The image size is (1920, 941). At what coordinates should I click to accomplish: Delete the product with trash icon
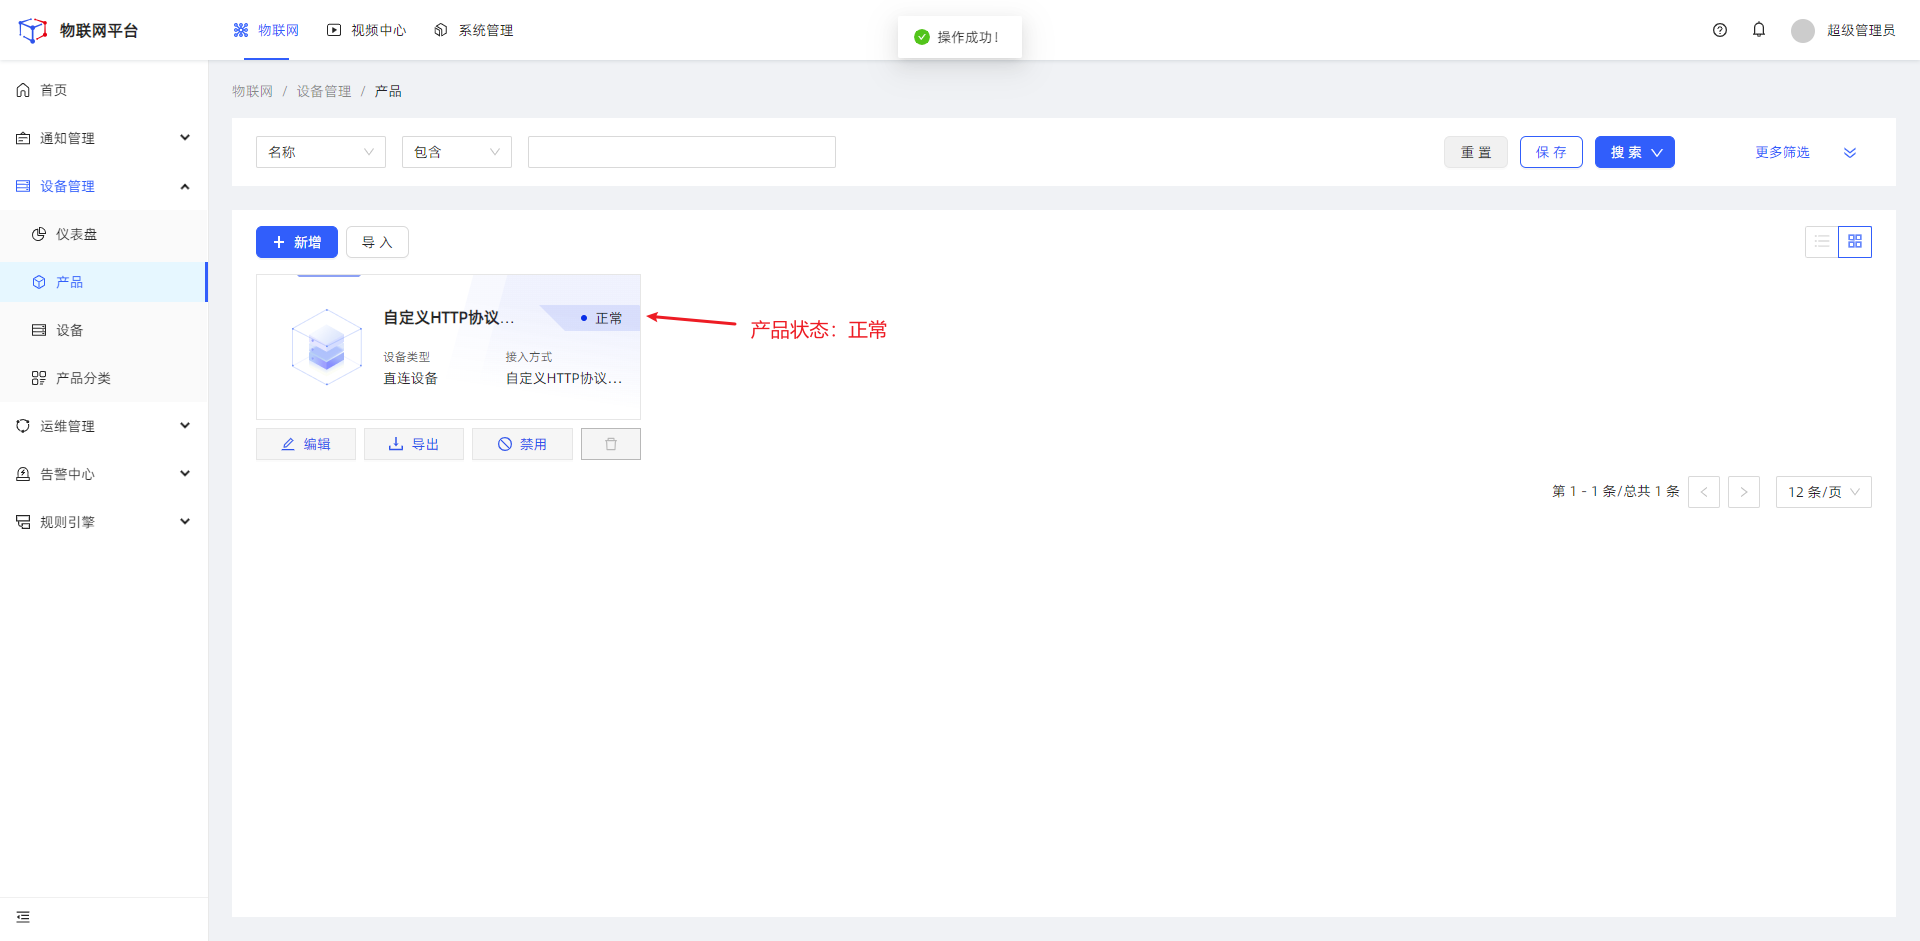click(x=611, y=444)
